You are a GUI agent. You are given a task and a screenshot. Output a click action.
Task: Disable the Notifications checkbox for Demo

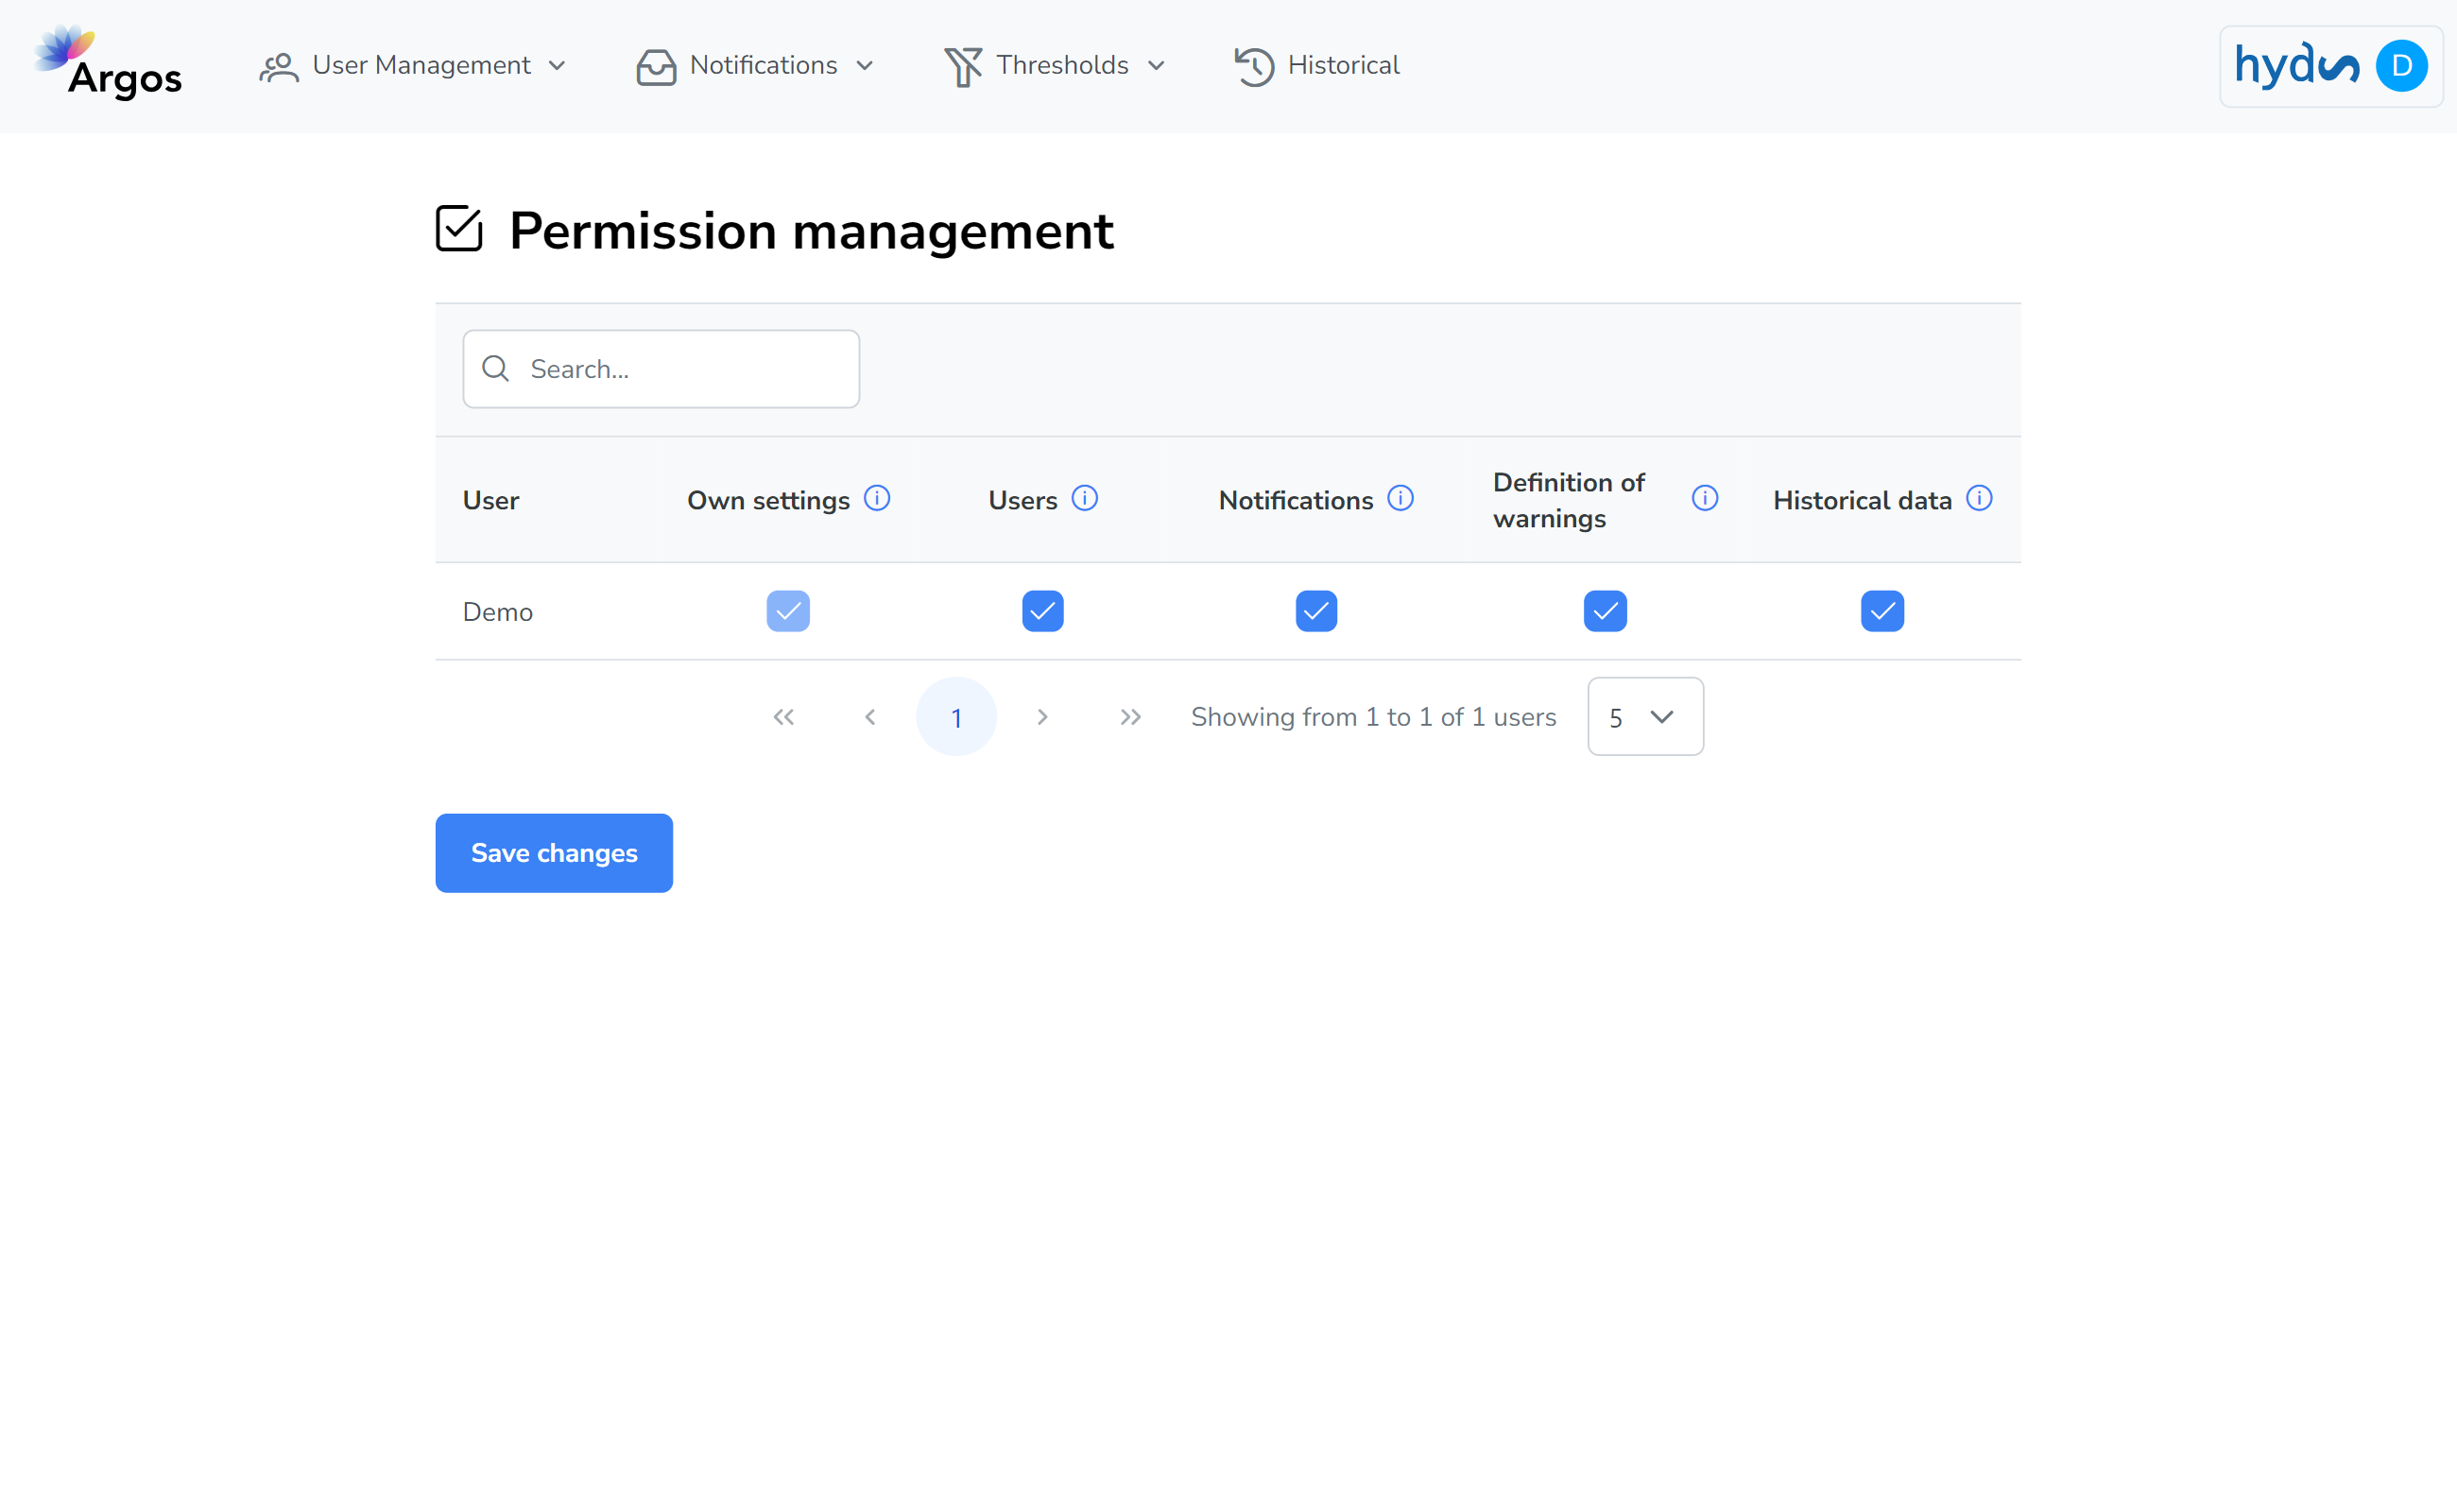click(x=1316, y=610)
